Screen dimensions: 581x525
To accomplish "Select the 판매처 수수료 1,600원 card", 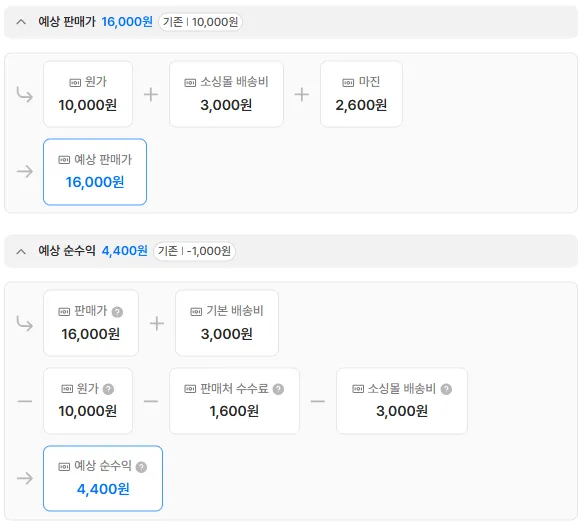I will 234,401.
